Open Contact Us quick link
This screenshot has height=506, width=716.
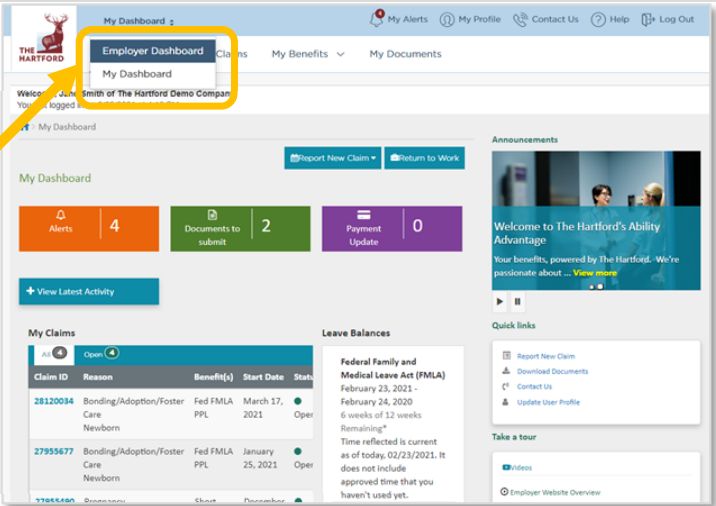(x=534, y=386)
